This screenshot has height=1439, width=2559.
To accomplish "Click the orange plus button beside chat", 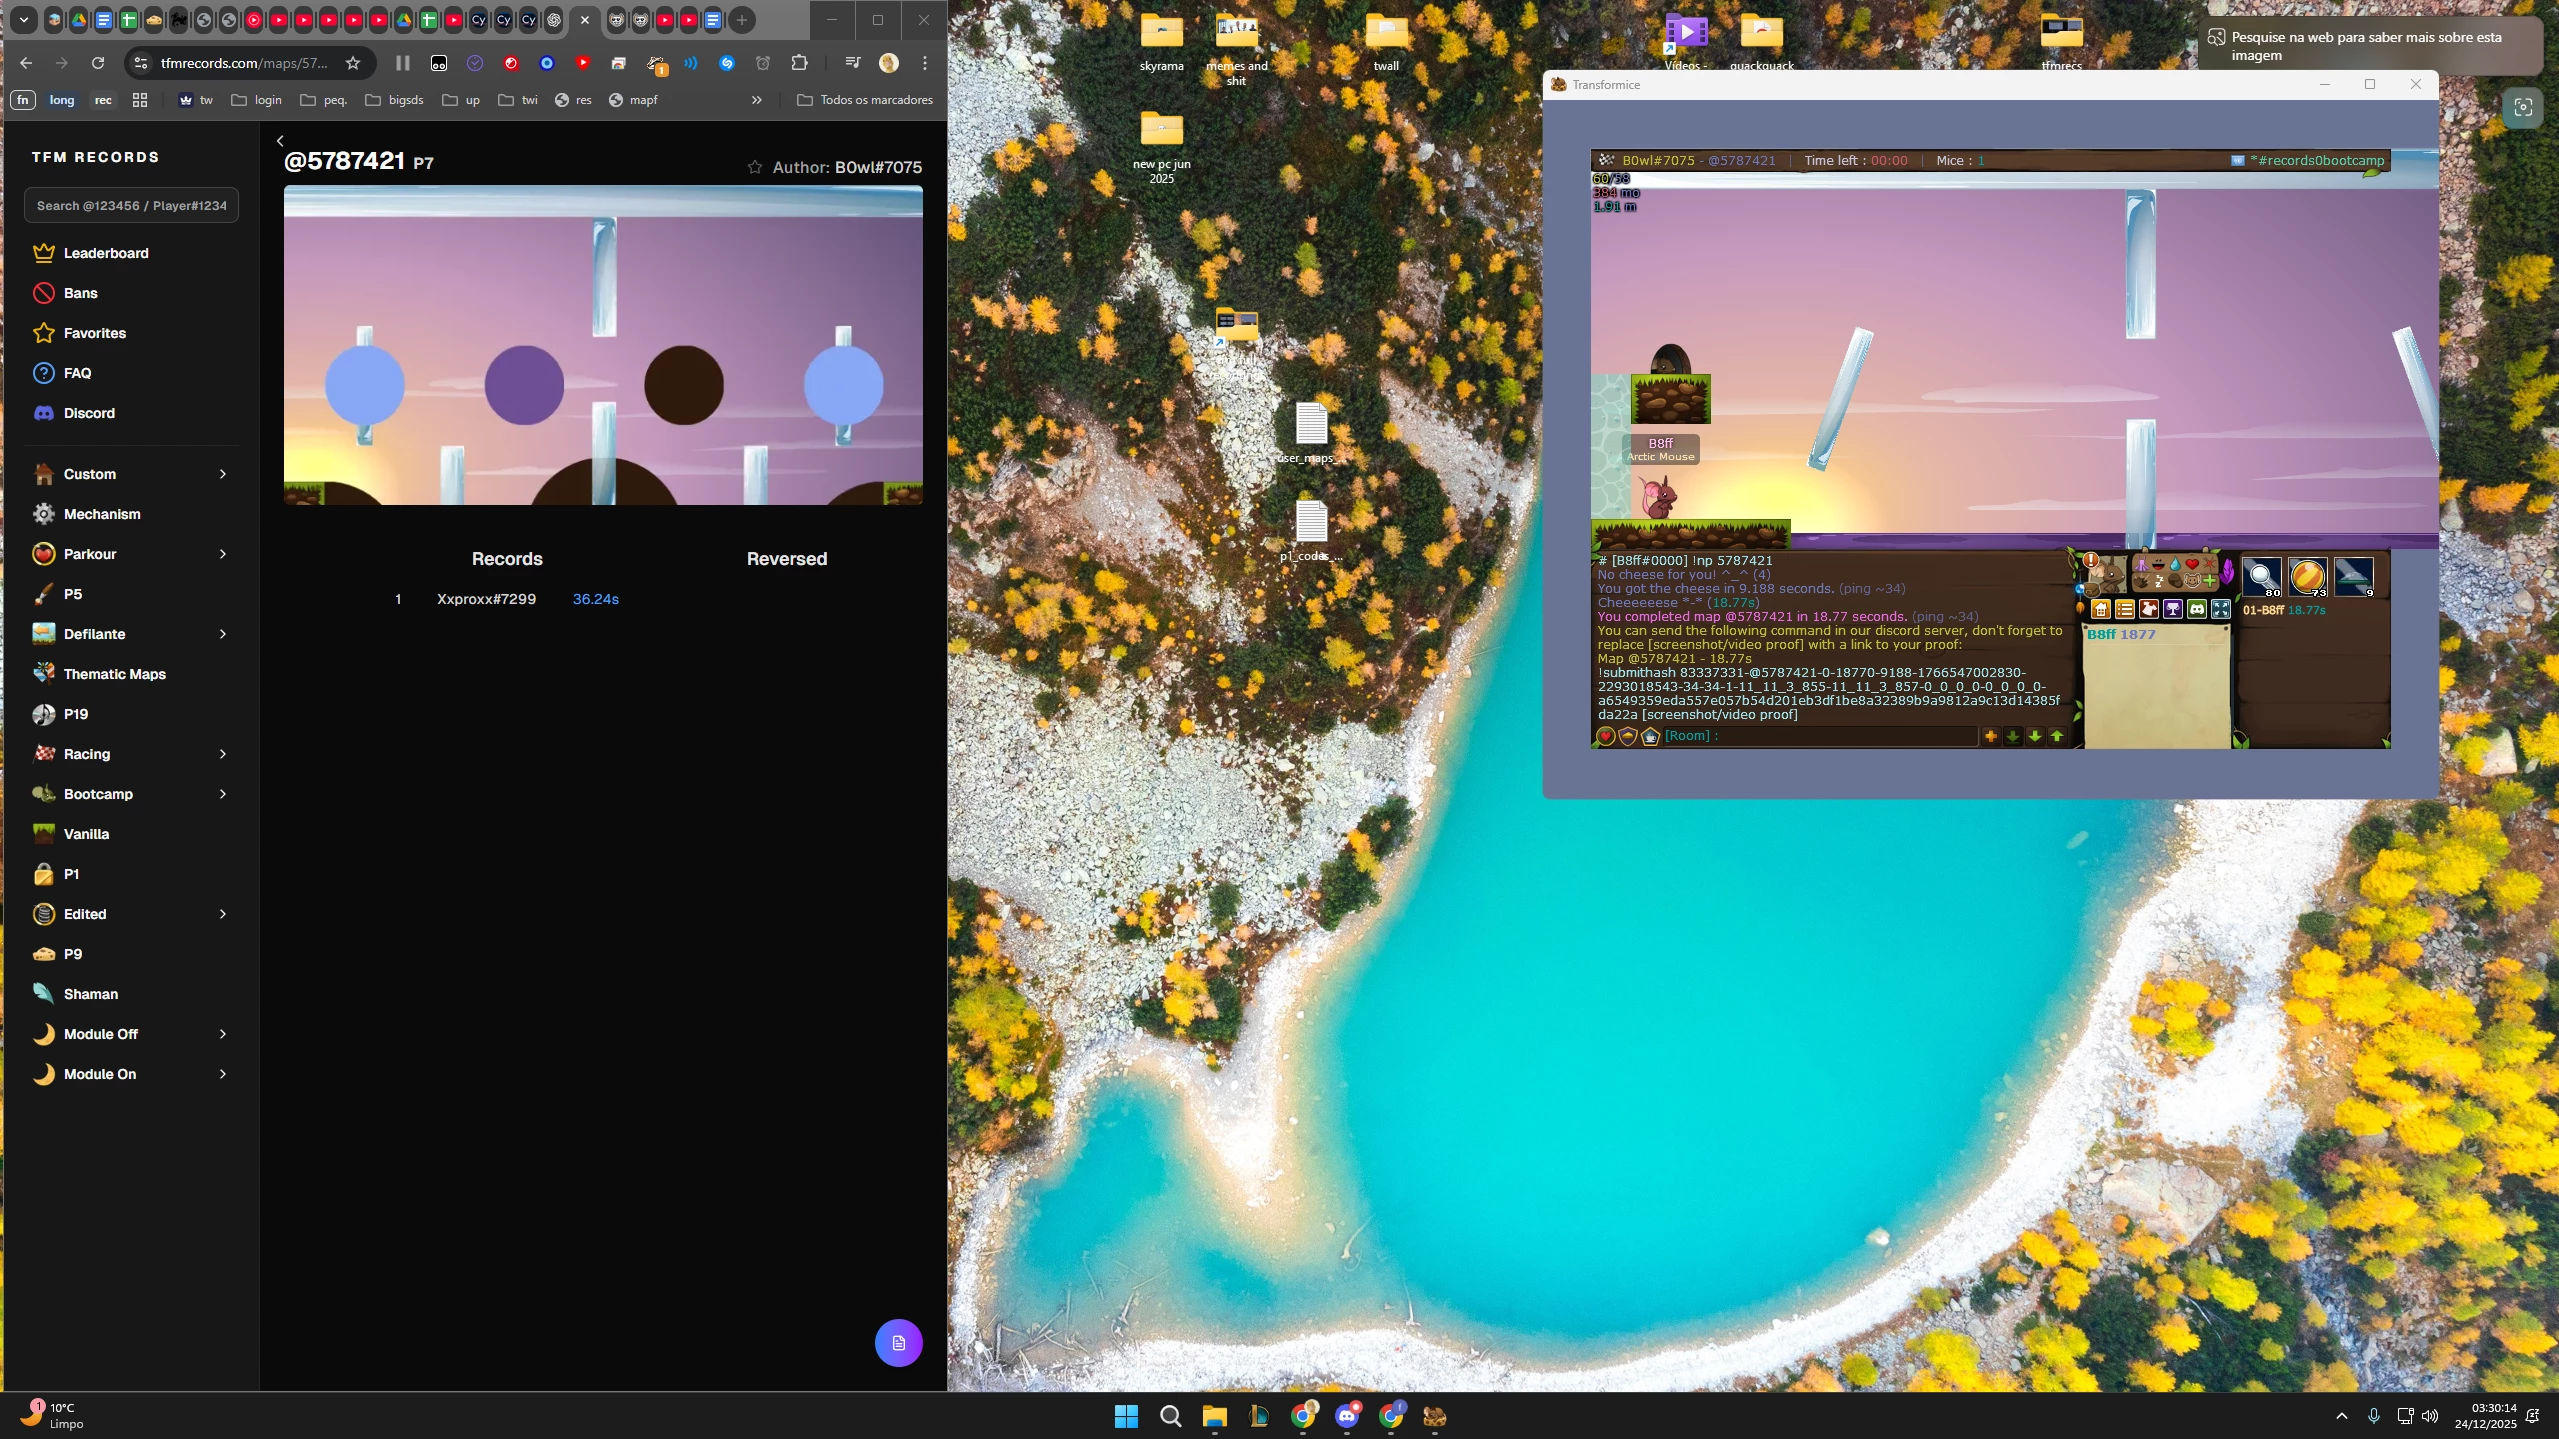I will tap(1991, 736).
